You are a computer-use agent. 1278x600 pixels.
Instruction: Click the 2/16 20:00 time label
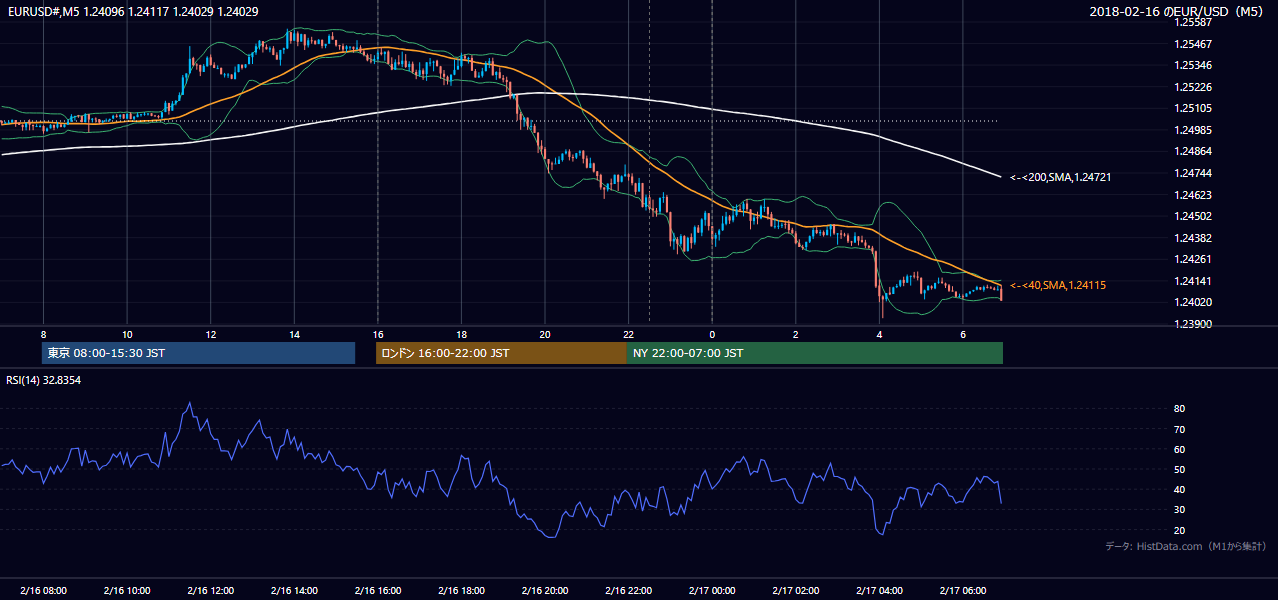544,591
